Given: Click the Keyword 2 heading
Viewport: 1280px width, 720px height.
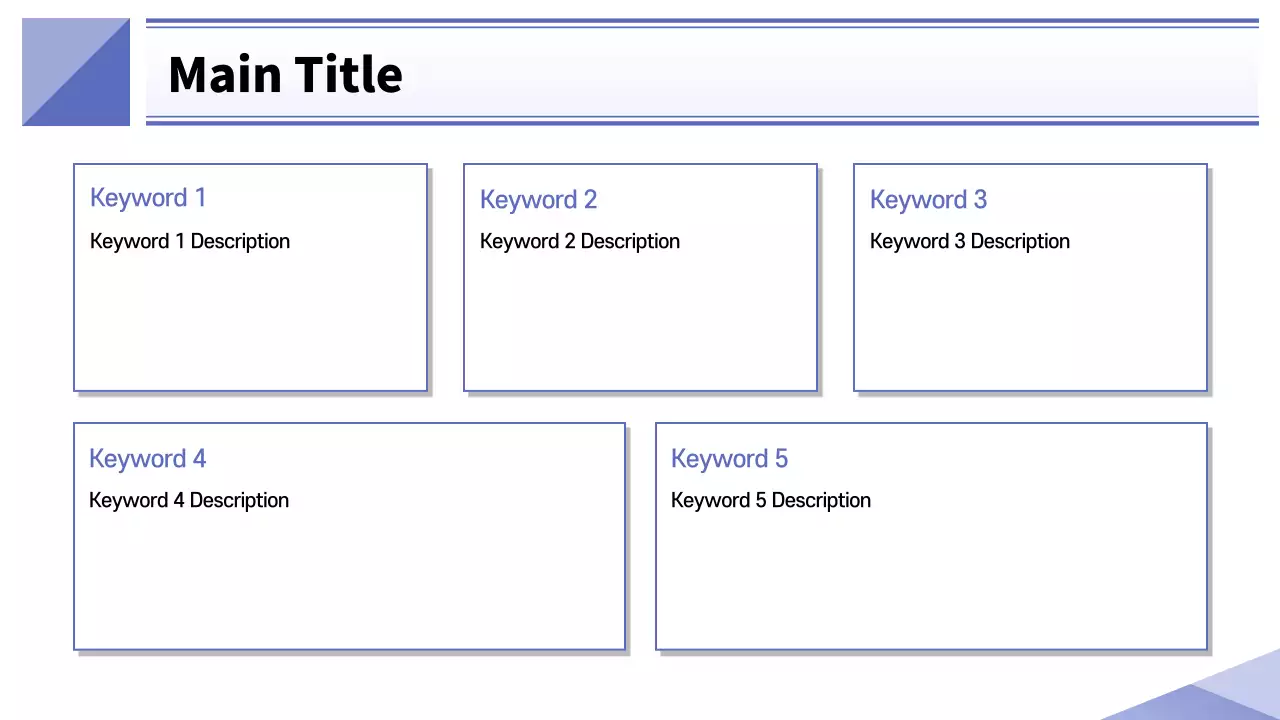Looking at the screenshot, I should [538, 200].
